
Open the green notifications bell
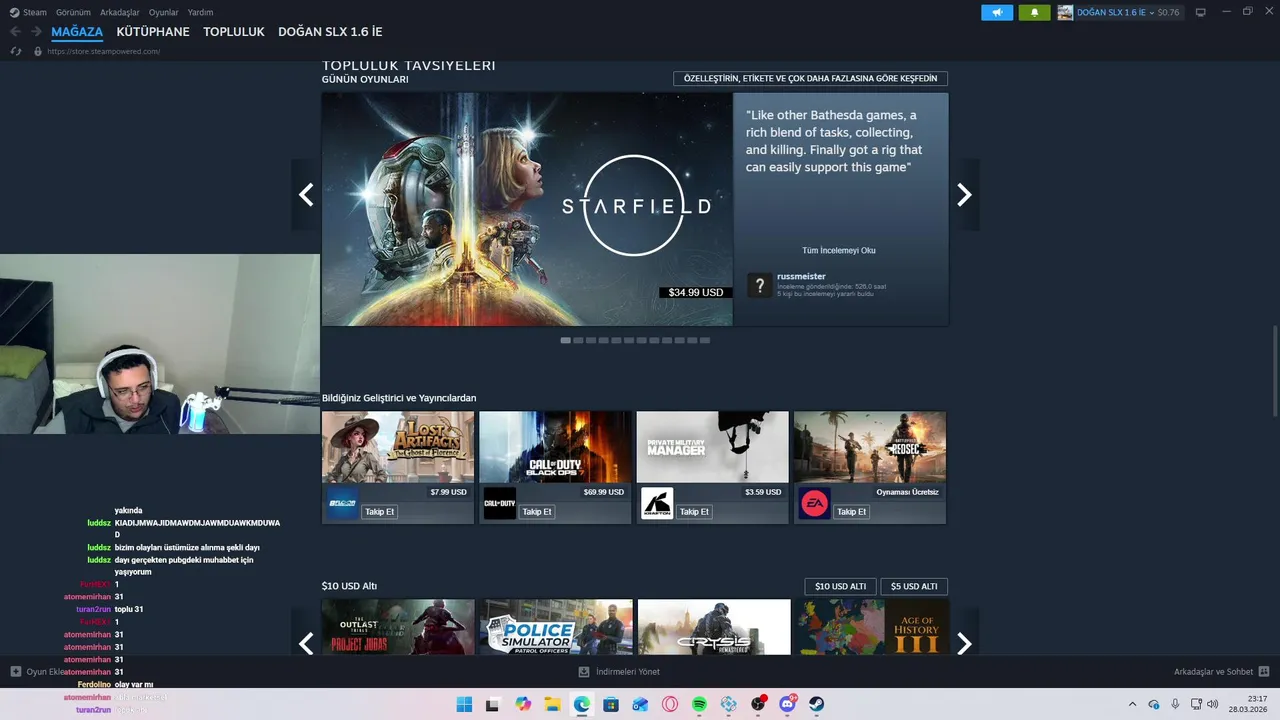1035,12
